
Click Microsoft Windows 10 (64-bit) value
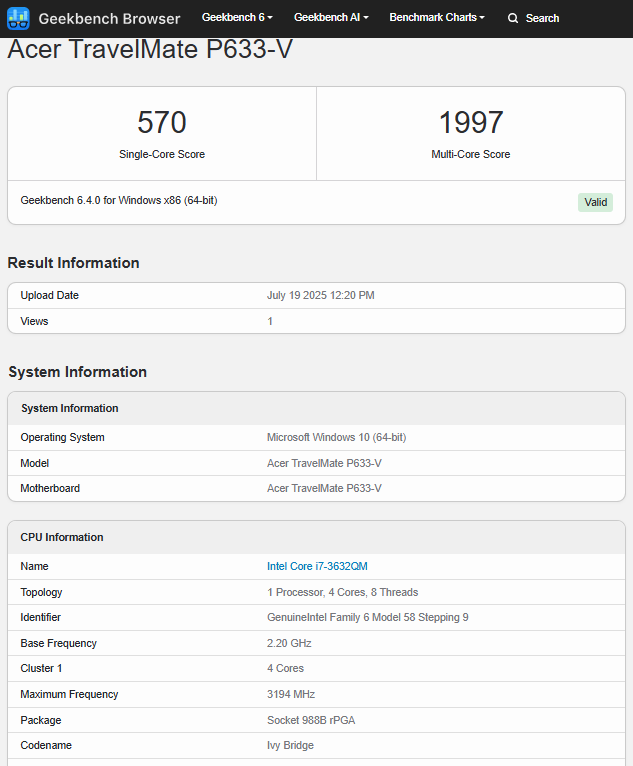click(337, 437)
